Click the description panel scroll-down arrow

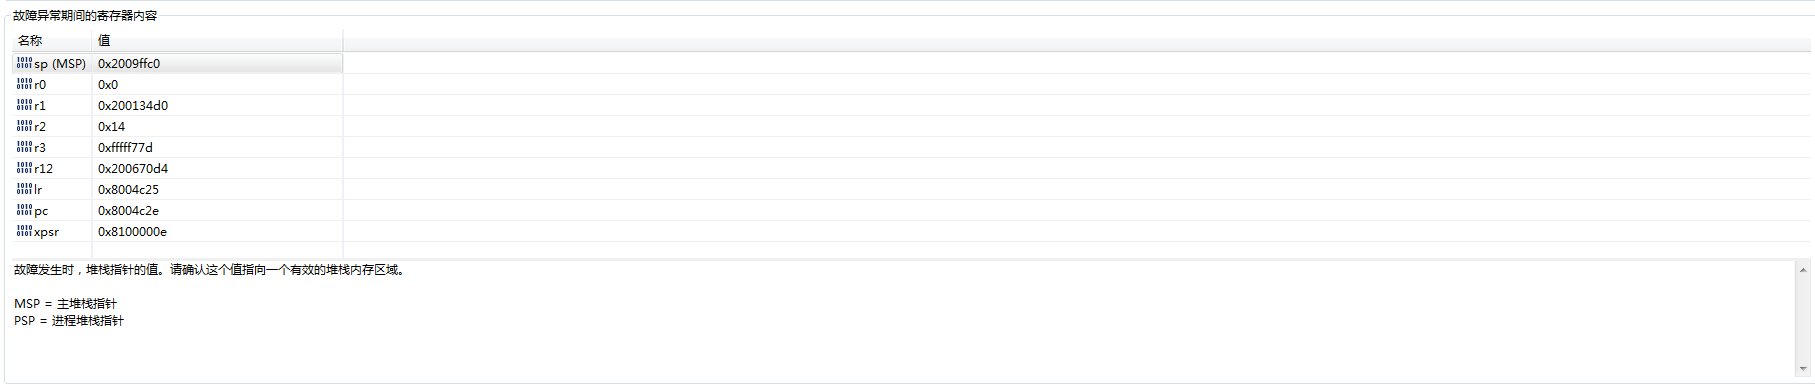click(x=1803, y=369)
